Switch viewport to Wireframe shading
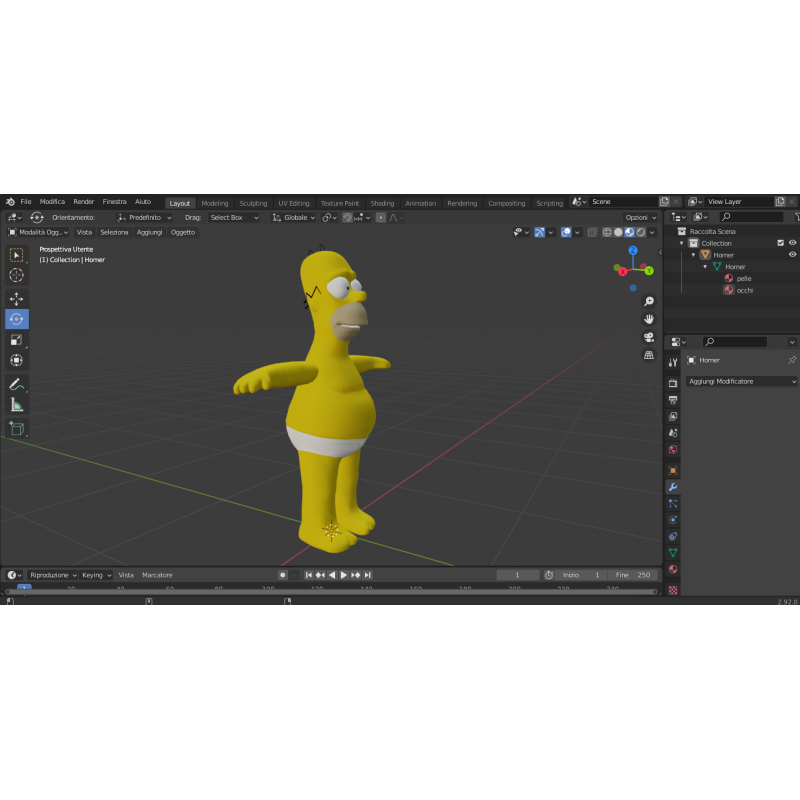This screenshot has width=800, height=800. click(x=605, y=232)
